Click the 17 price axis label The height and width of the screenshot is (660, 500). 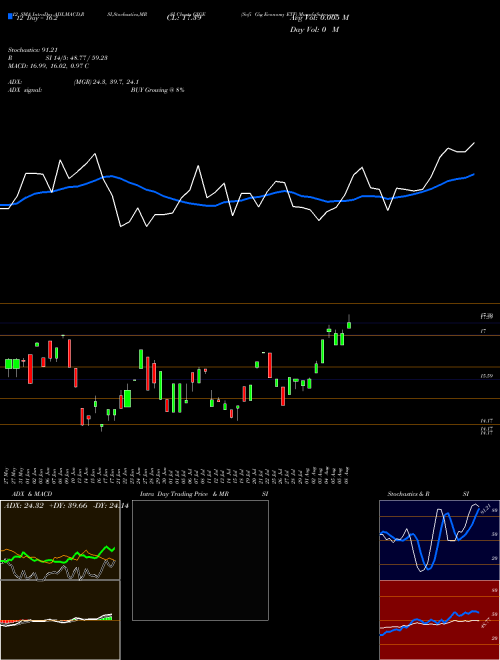coord(483,332)
